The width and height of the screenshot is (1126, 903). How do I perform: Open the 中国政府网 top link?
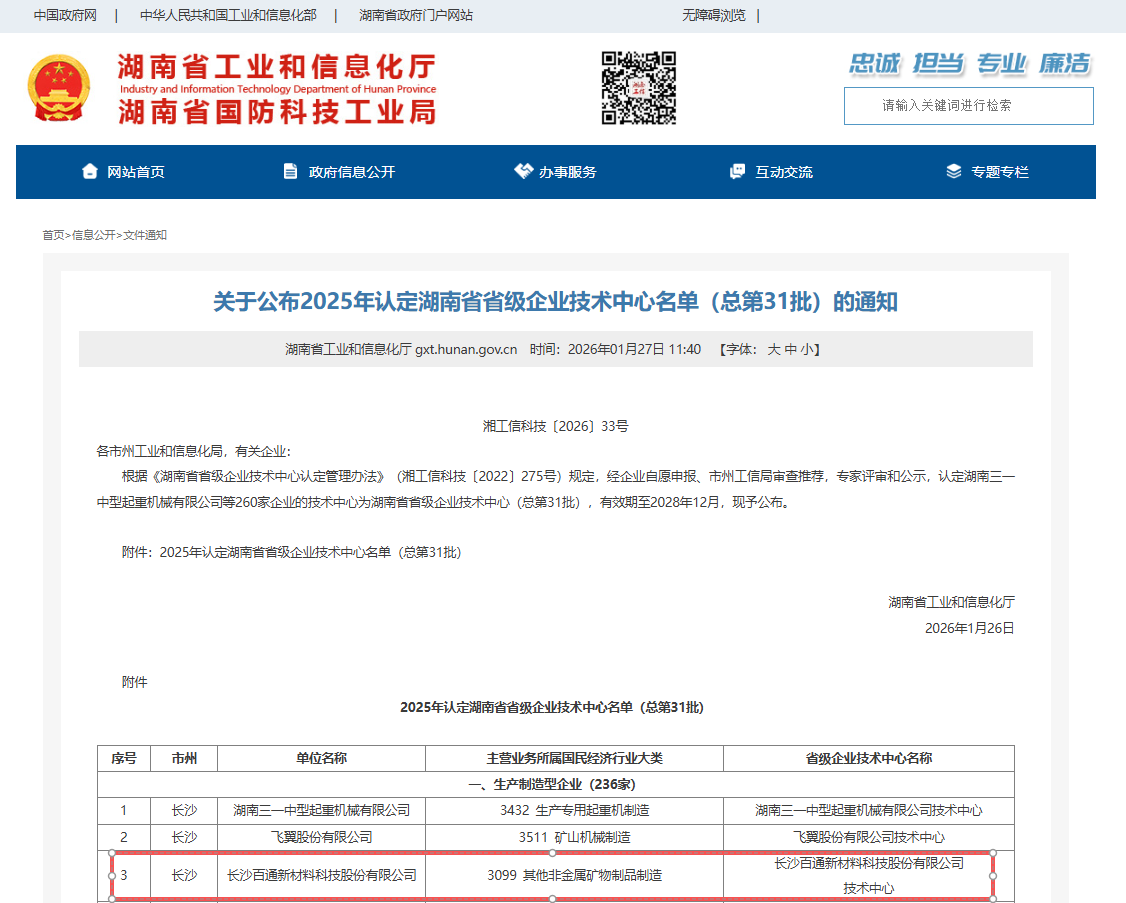(x=65, y=15)
